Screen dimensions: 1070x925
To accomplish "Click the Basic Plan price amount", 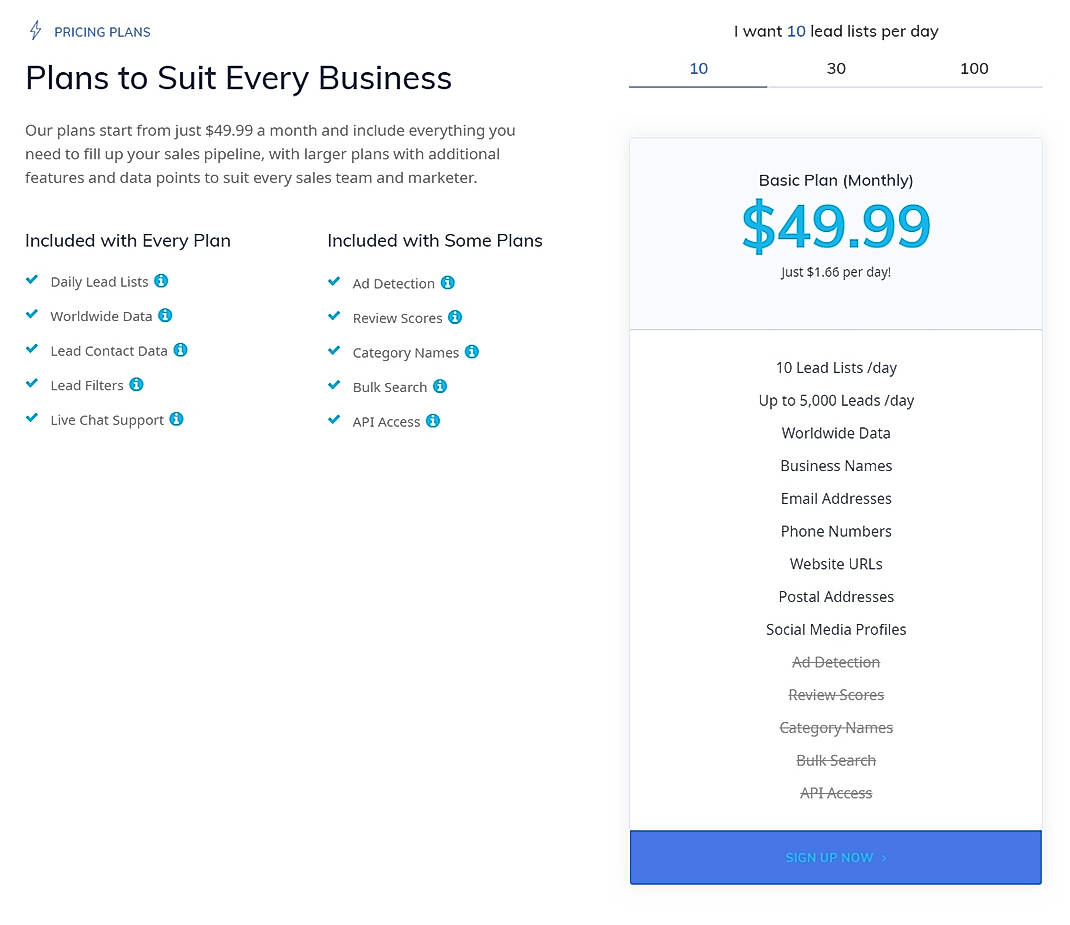I will coord(836,225).
